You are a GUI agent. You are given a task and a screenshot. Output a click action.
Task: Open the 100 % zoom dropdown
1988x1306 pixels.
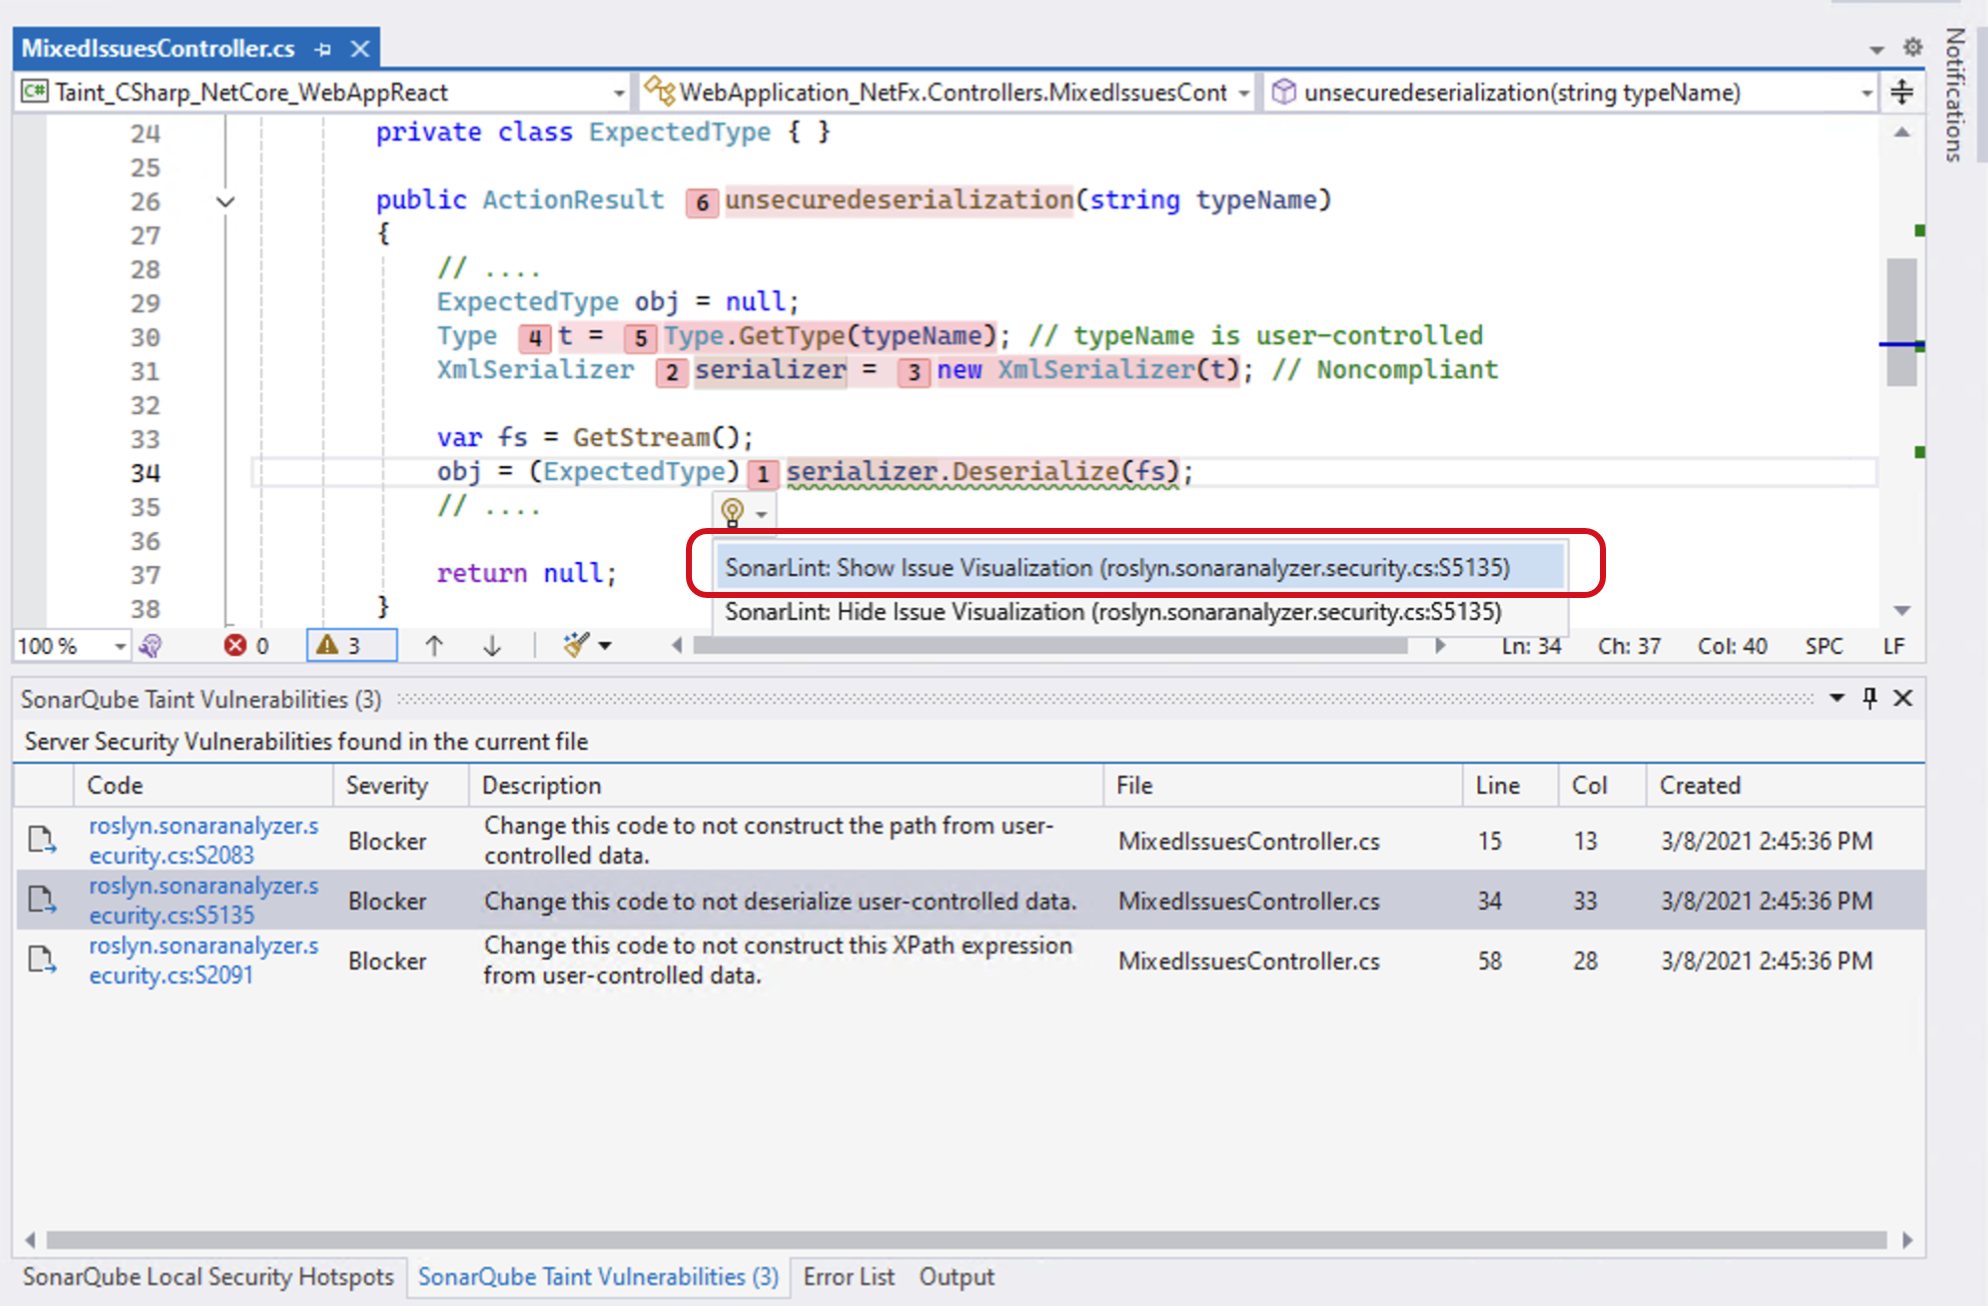pyautogui.click(x=119, y=647)
